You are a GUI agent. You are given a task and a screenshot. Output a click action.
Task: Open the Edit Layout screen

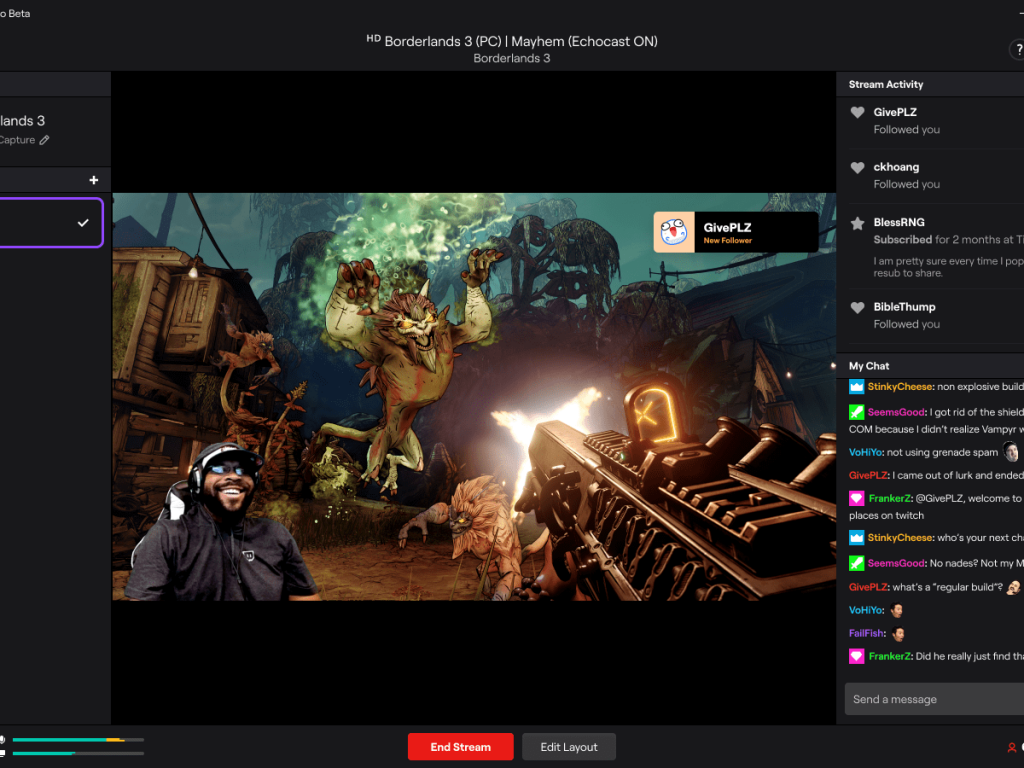pos(568,746)
